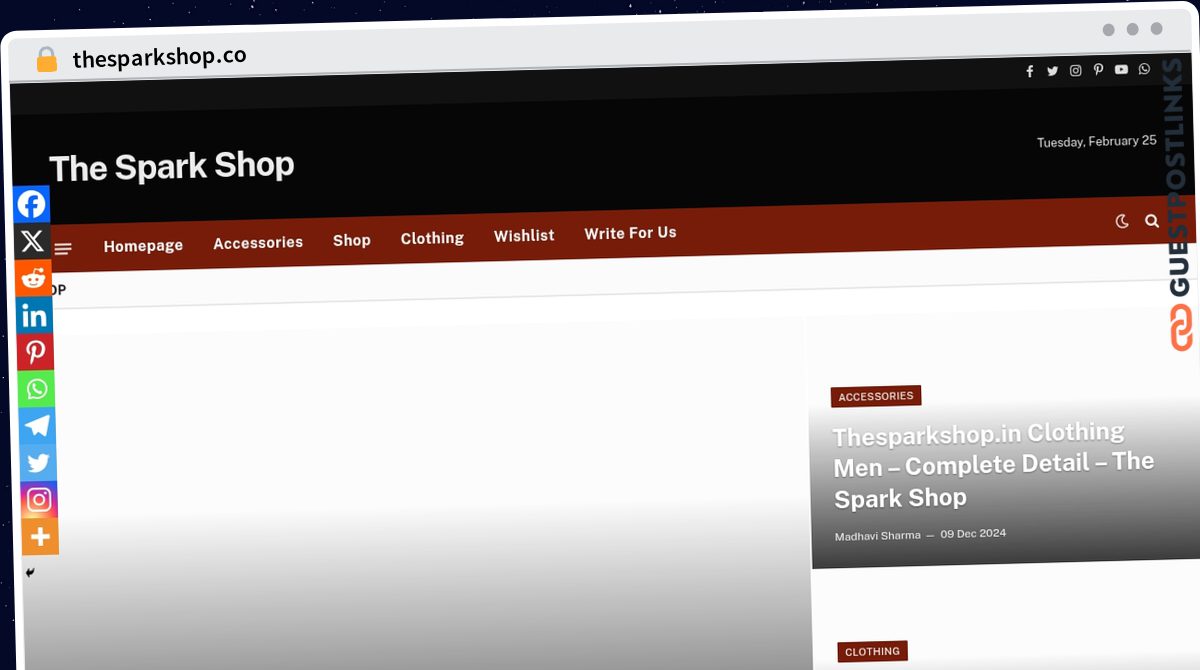Open YouTube icon in top header bar
The width and height of the screenshot is (1200, 670).
[x=1121, y=69]
